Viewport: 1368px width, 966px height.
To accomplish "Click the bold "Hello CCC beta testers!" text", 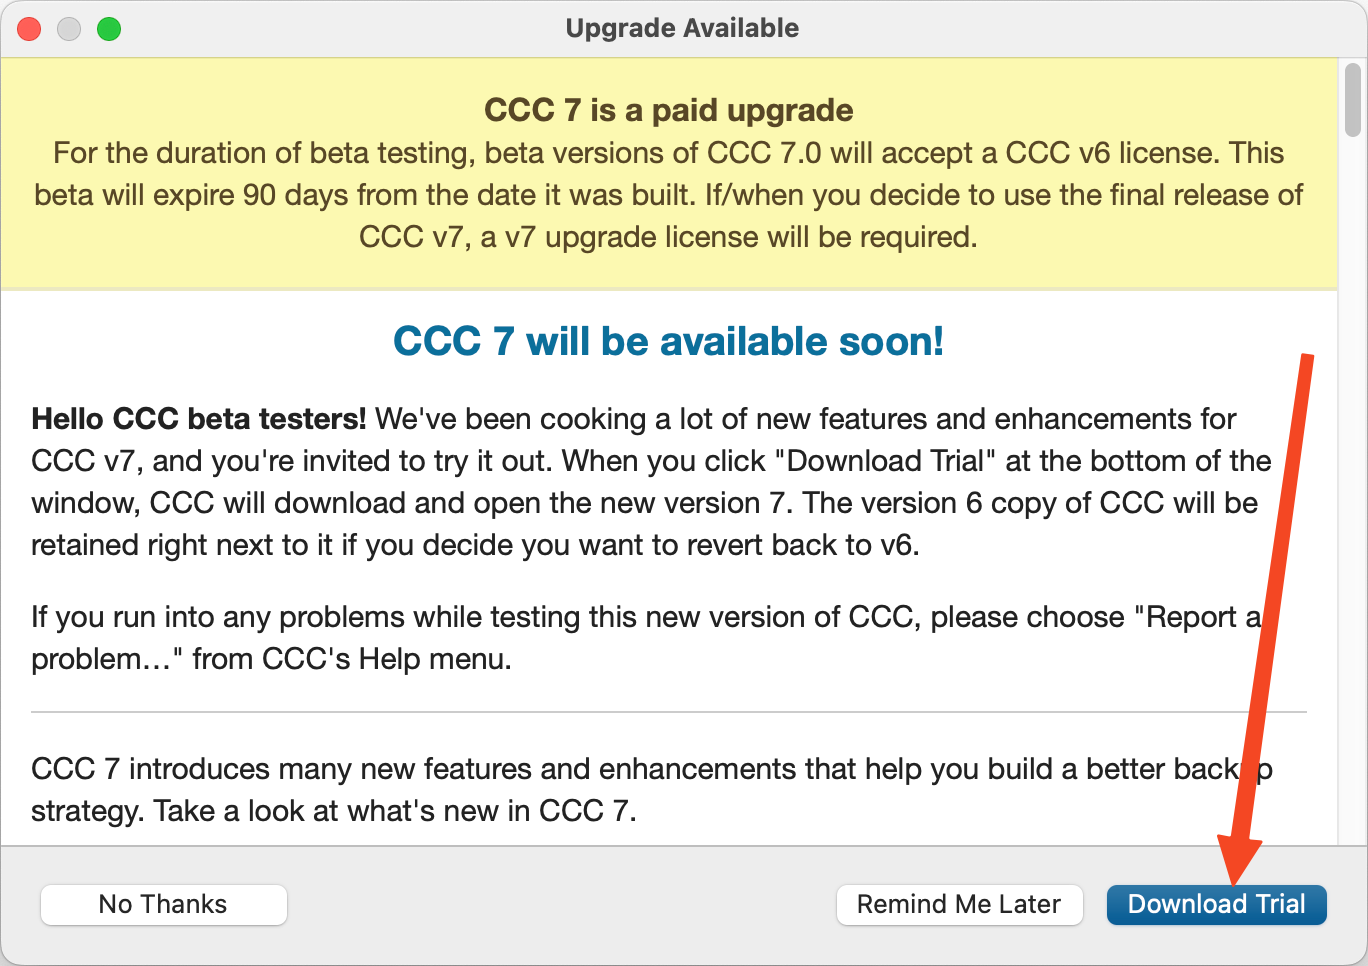I will pyautogui.click(x=199, y=418).
